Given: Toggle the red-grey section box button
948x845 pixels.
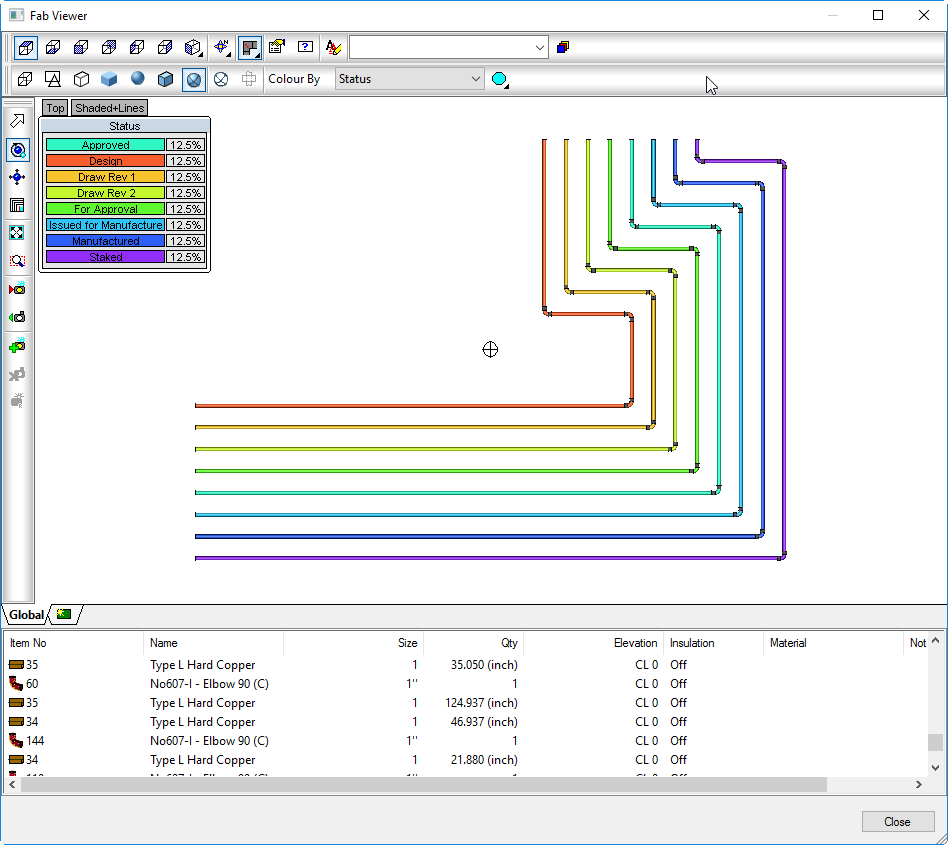Looking at the screenshot, I should (x=250, y=47).
